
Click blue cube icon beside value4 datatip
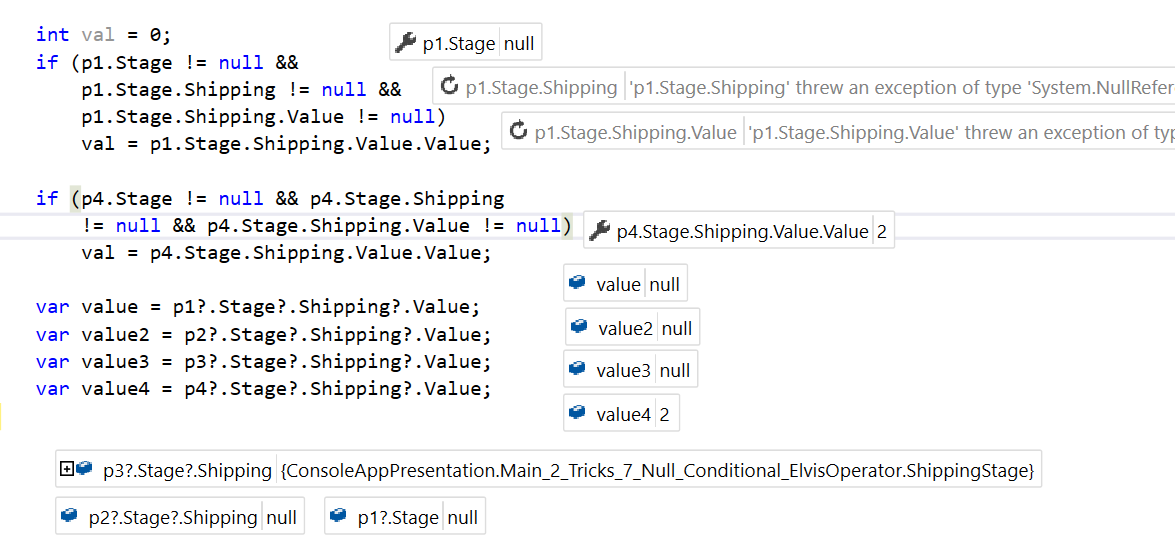coord(577,412)
